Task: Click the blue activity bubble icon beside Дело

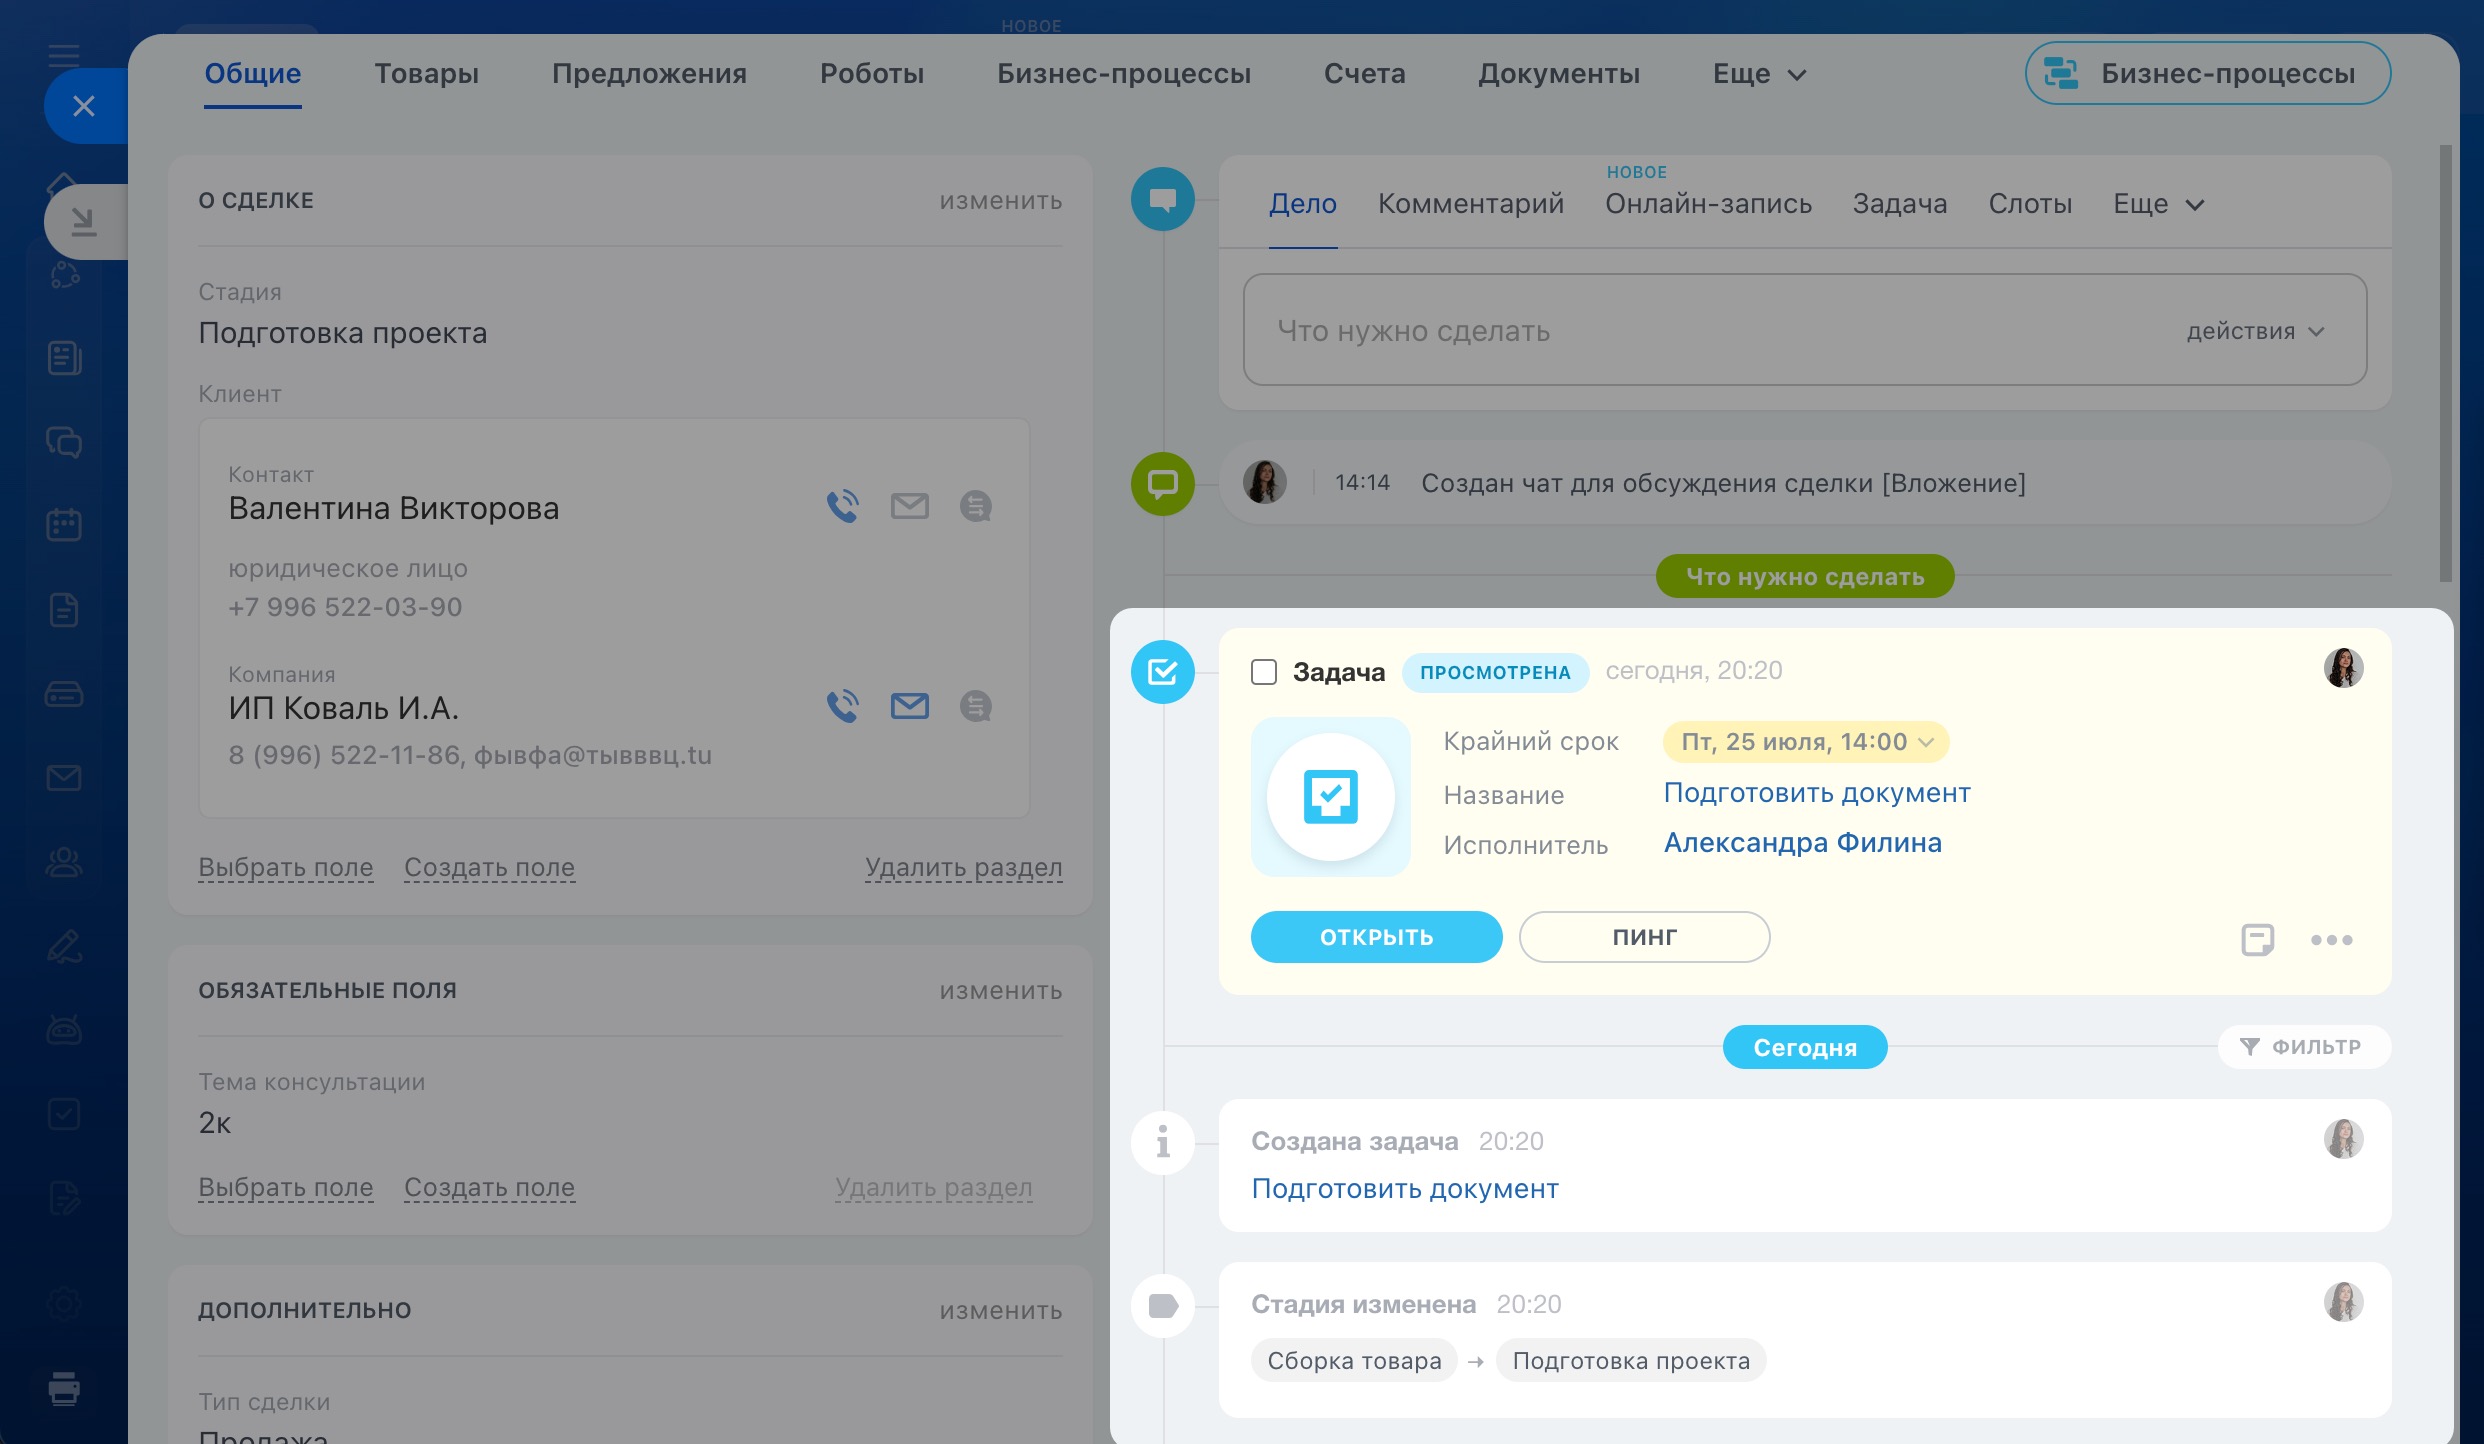Action: pos(1162,200)
